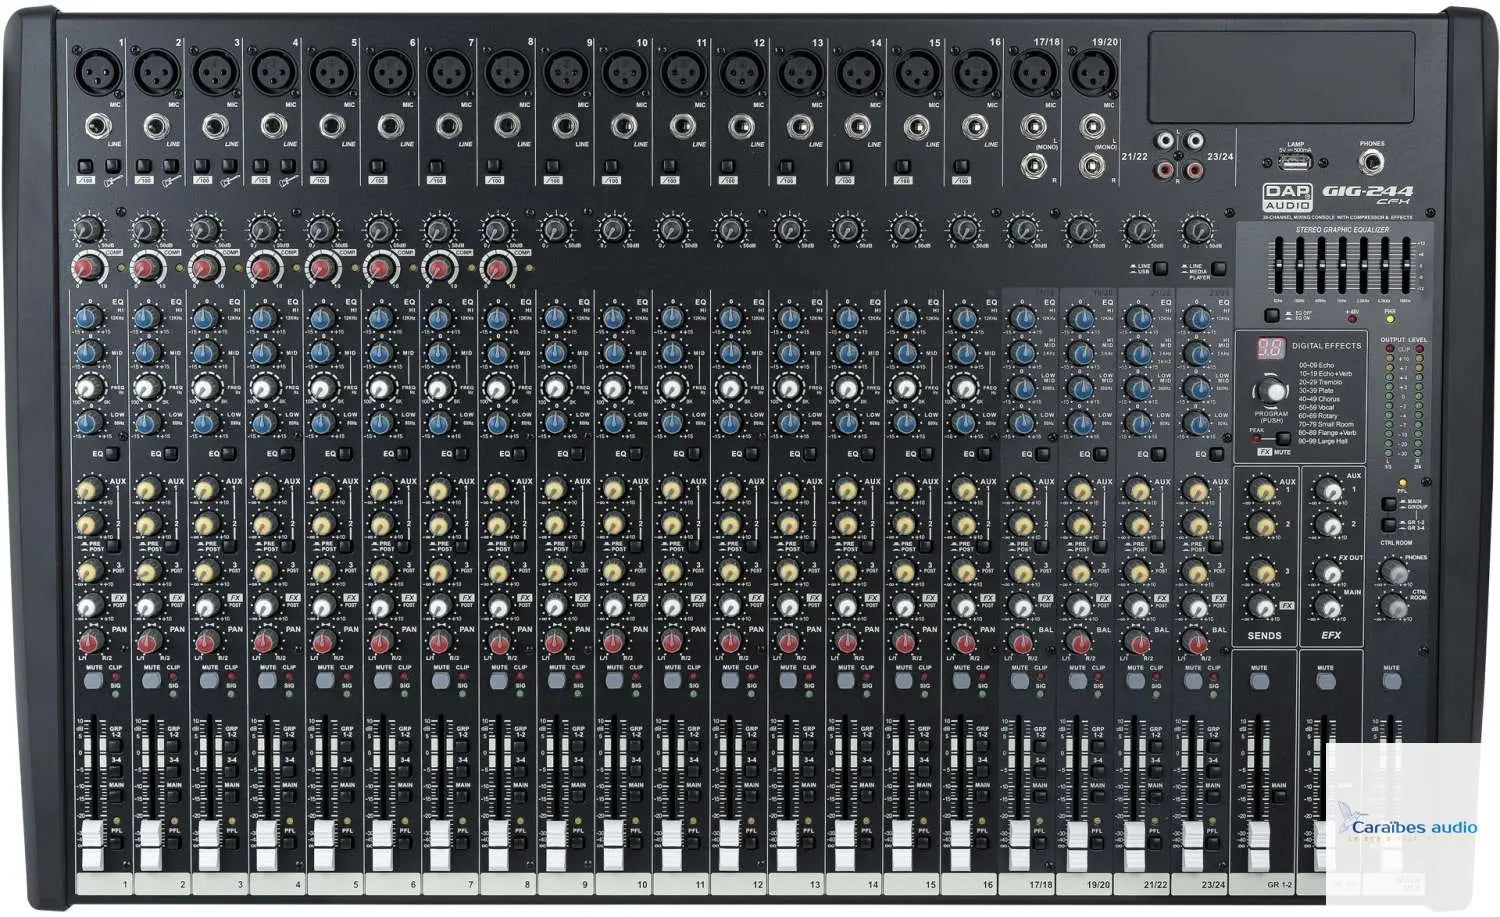Screen dimensions: 1500x917
Task: Toggle the FX MUTE button
Action: tap(1283, 439)
